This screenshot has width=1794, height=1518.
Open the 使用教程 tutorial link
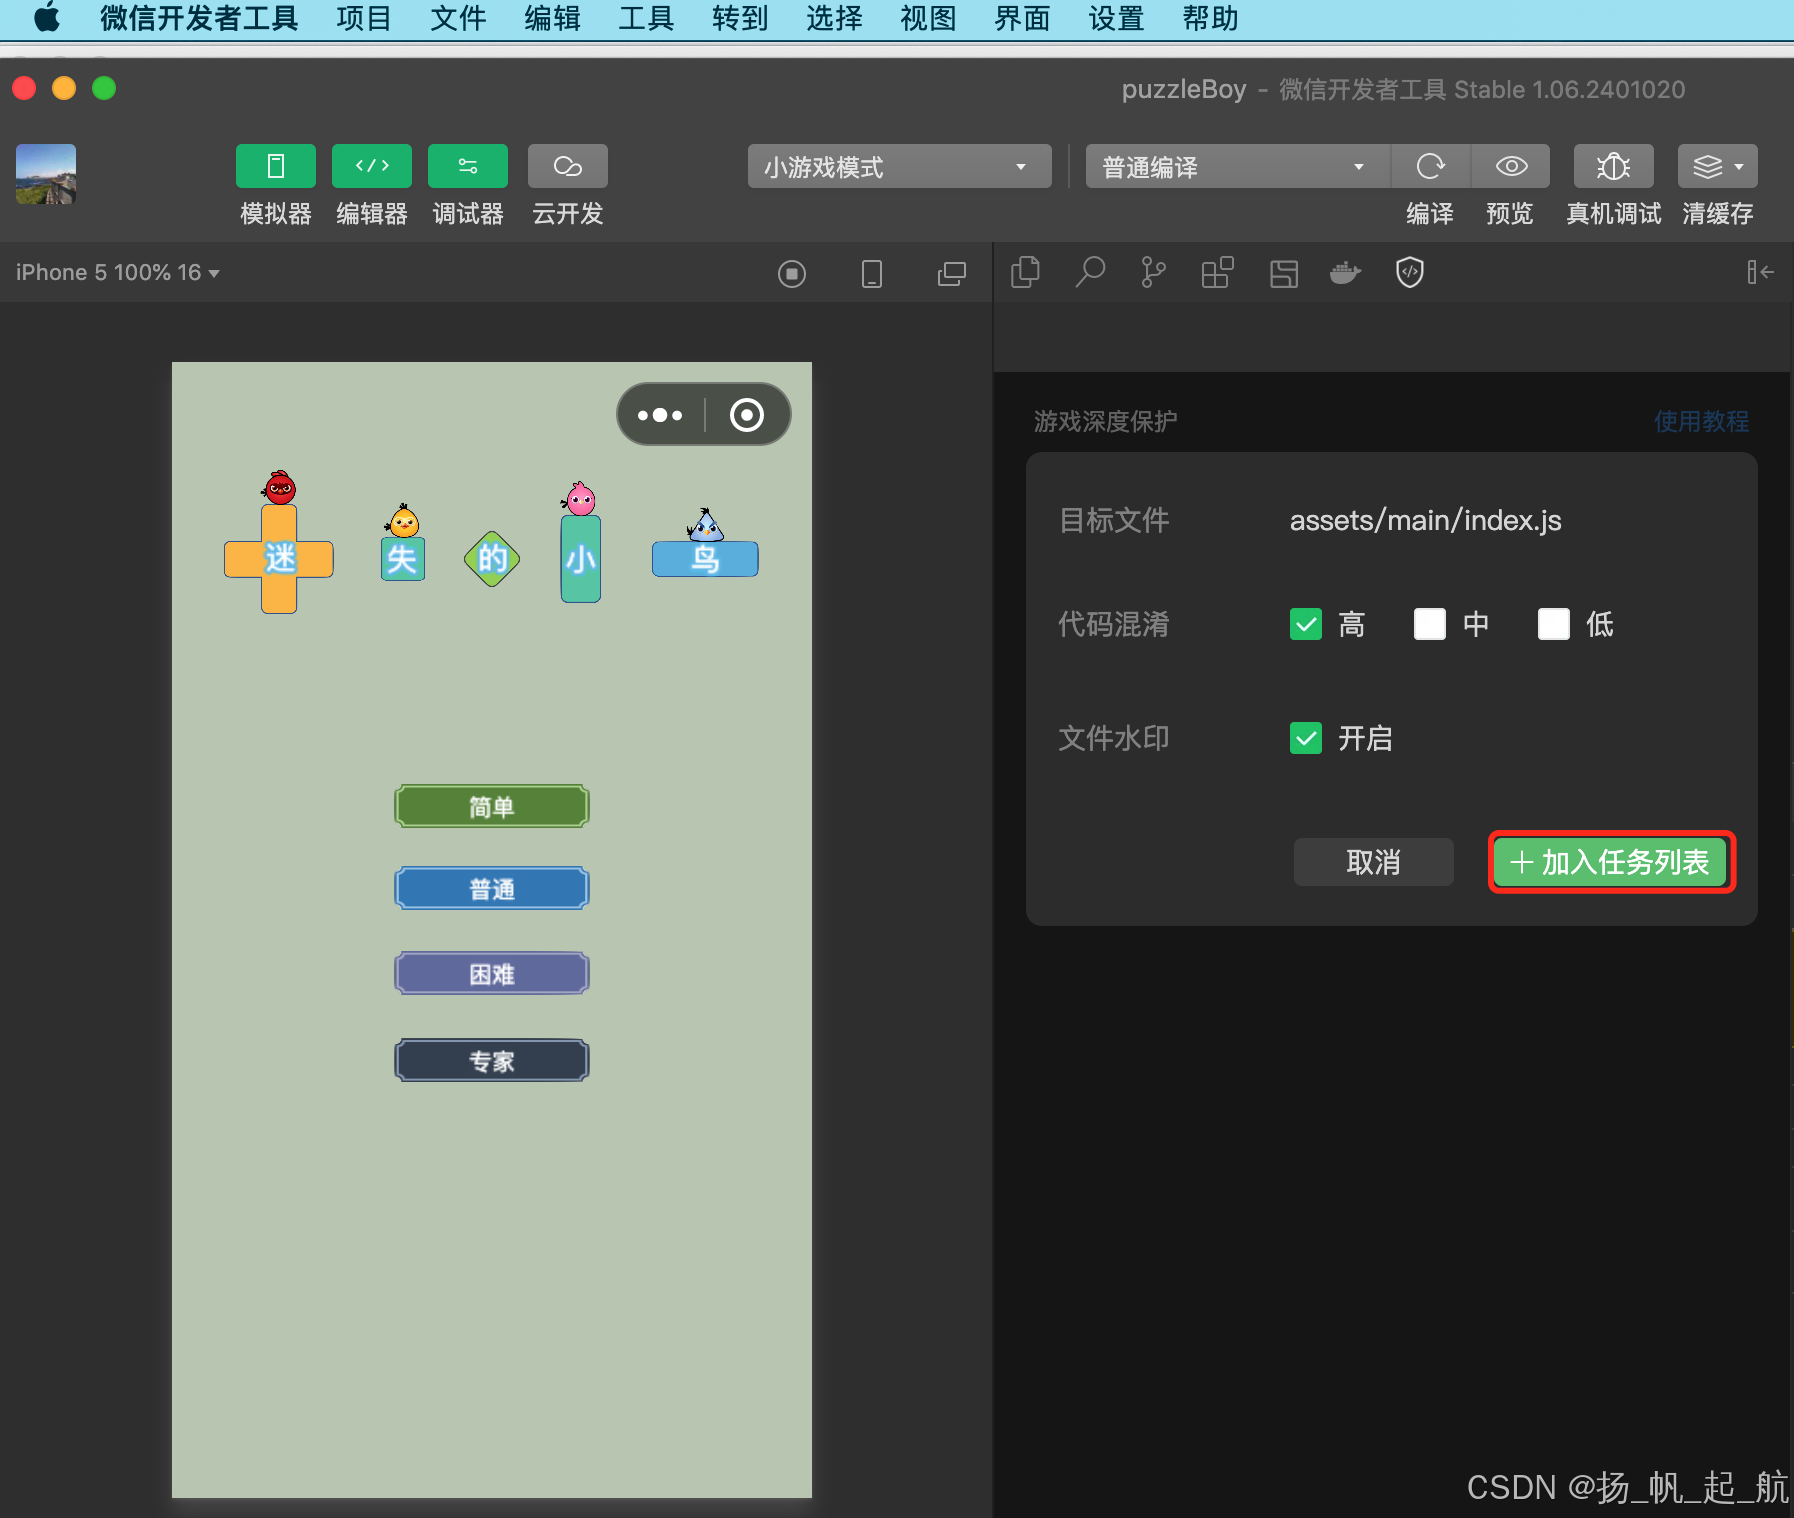[x=1701, y=421]
